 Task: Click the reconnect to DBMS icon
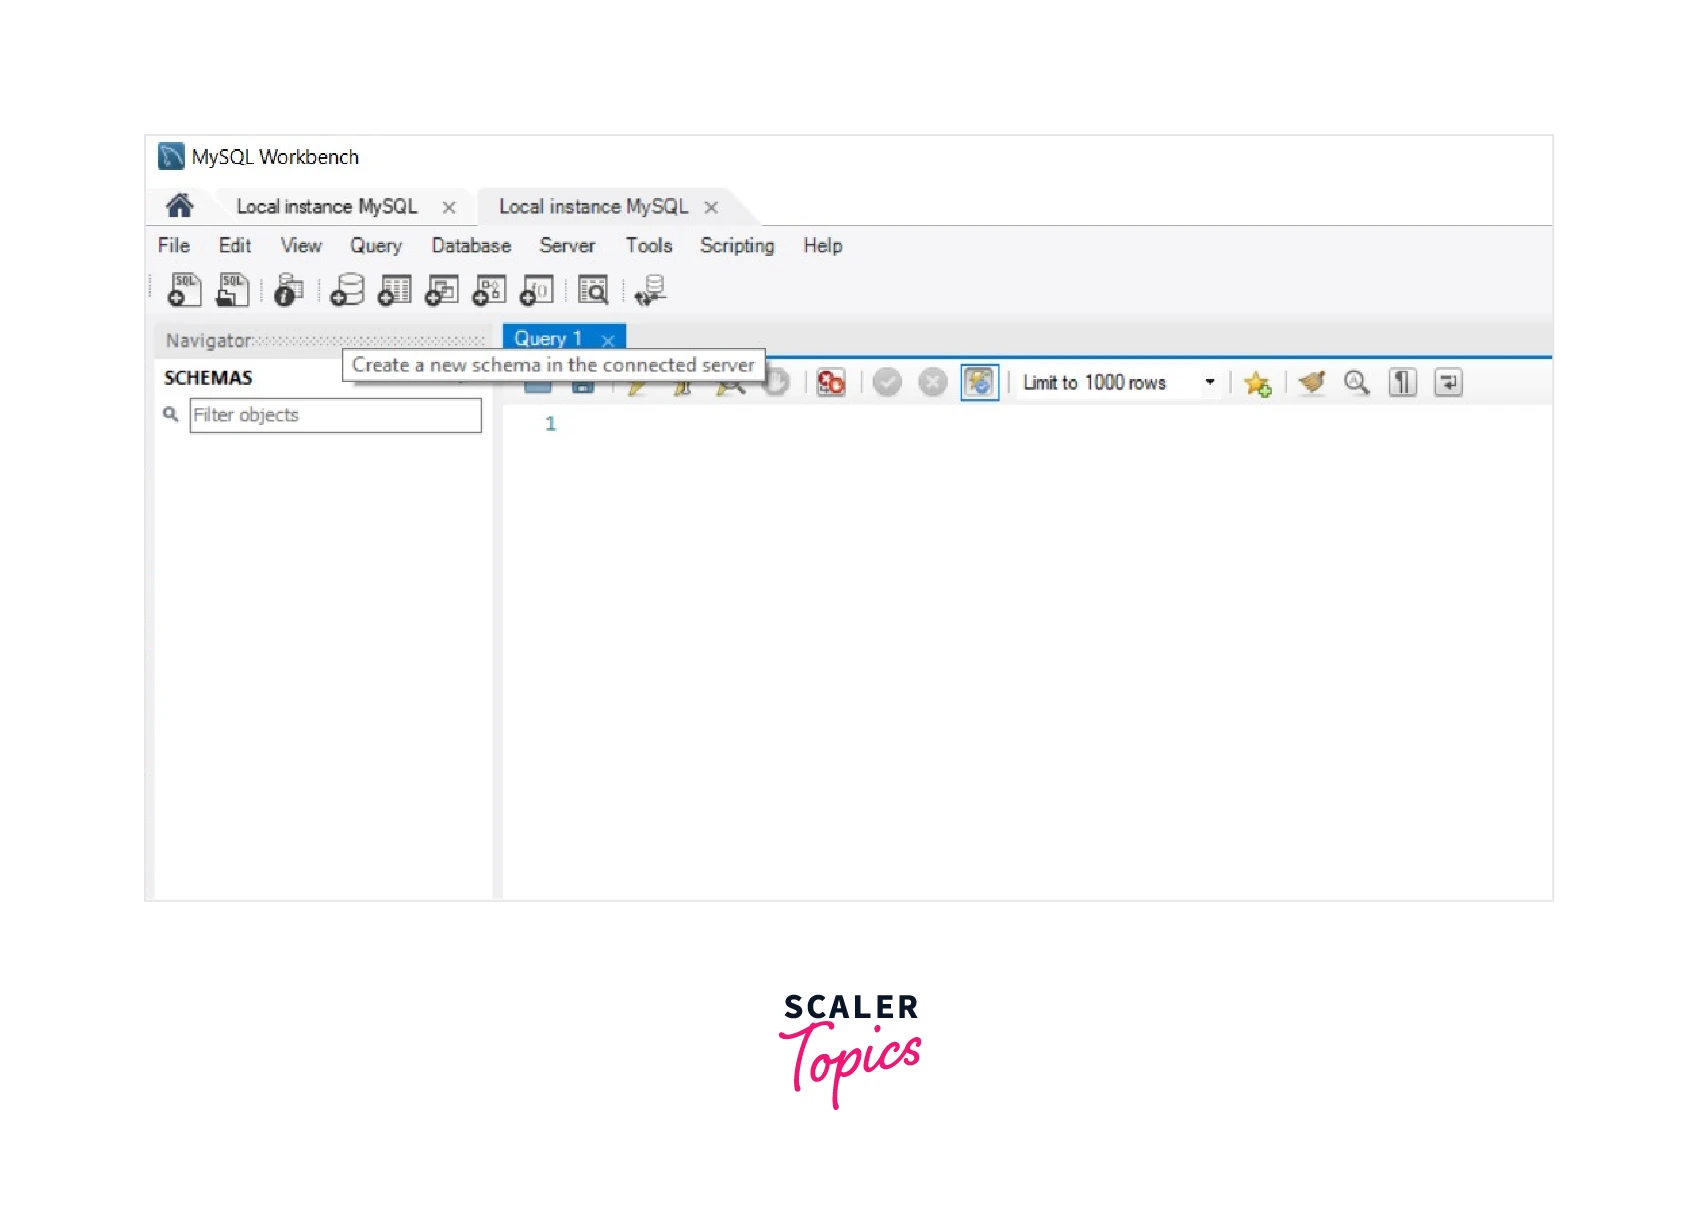pos(650,290)
